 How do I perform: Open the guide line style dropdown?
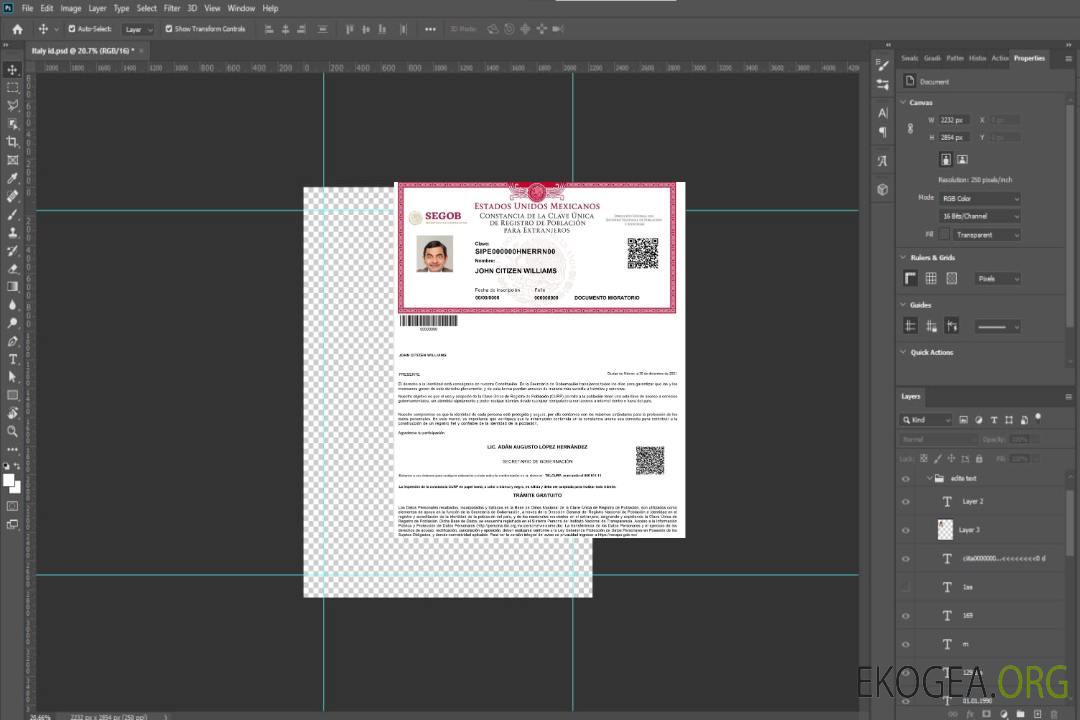[997, 327]
